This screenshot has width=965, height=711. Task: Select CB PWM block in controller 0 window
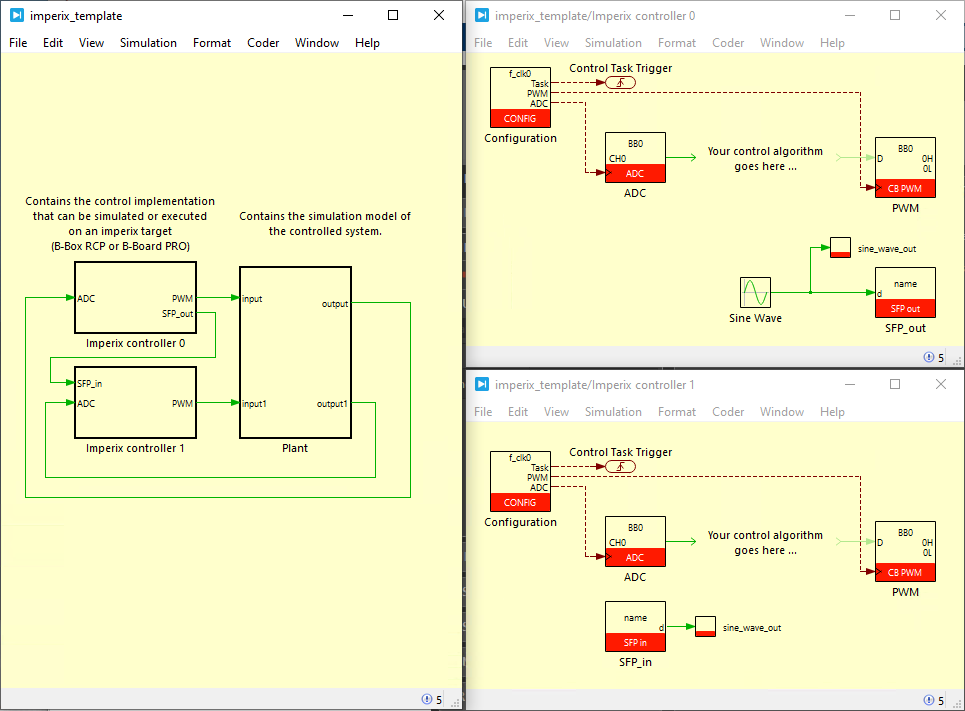pyautogui.click(x=905, y=167)
